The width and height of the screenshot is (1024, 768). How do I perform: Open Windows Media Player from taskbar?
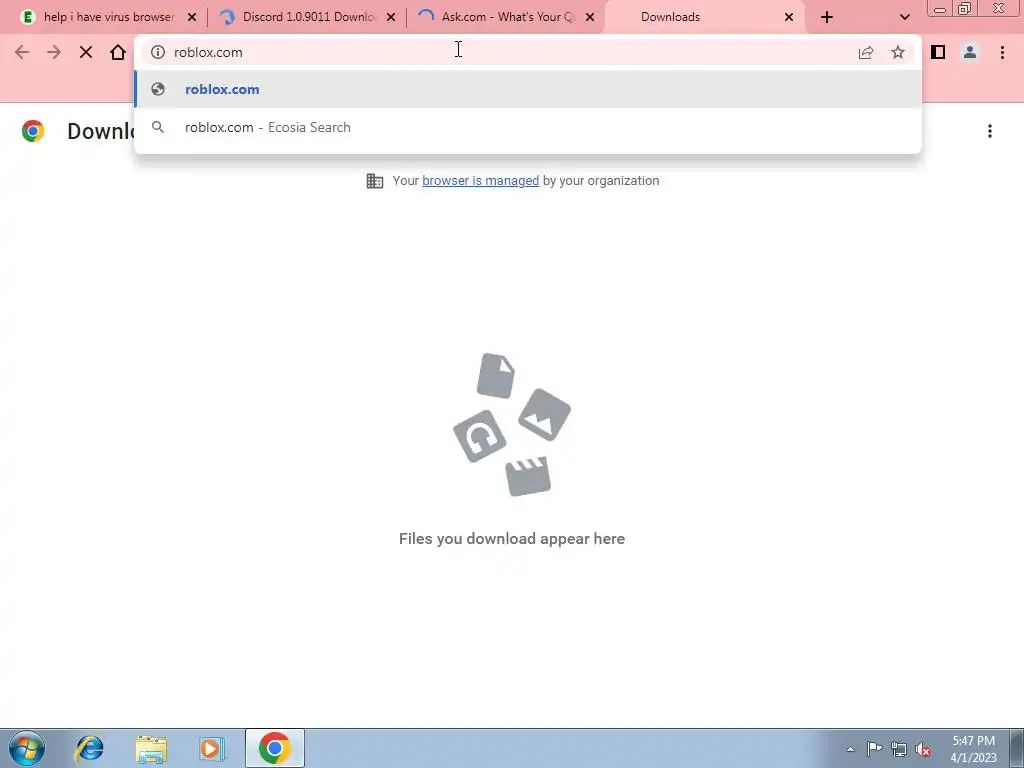click(211, 748)
